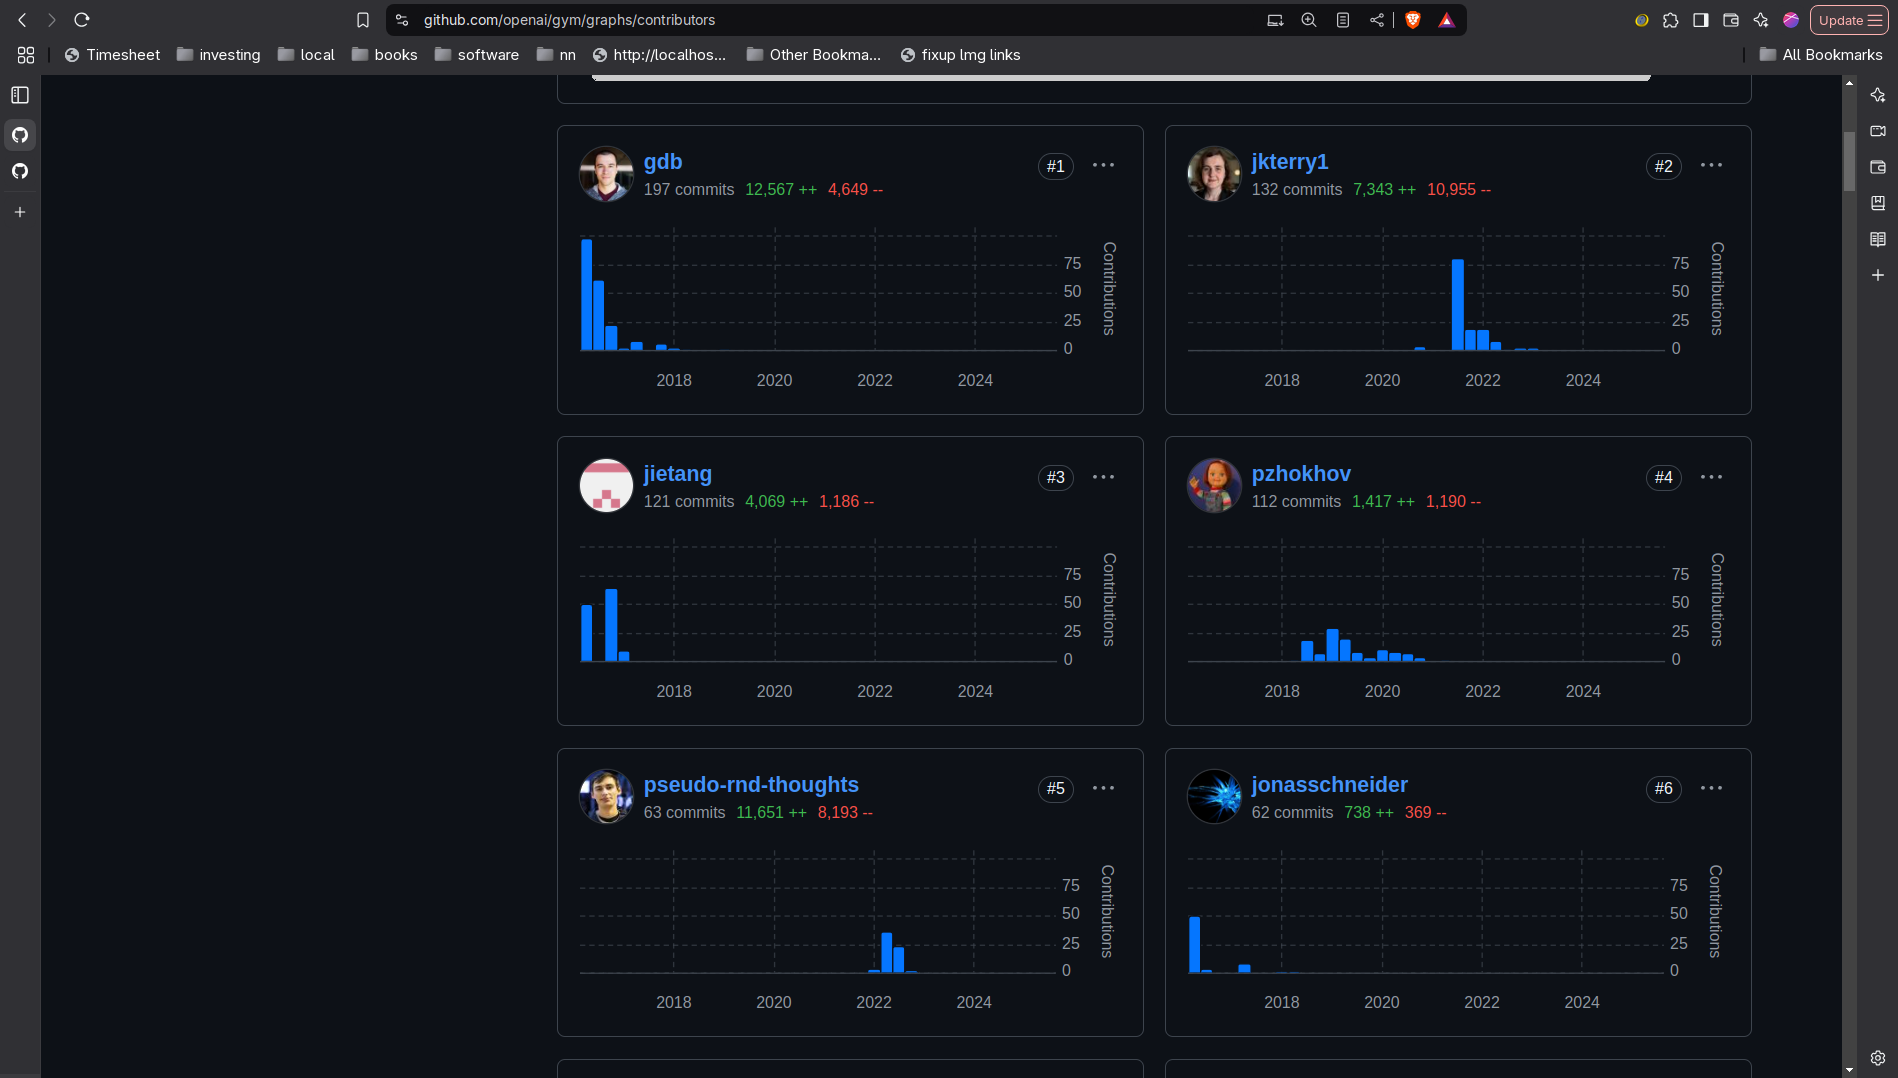This screenshot has width=1898, height=1078.
Task: Open jkterry1 contributor profile link
Action: pos(1289,162)
